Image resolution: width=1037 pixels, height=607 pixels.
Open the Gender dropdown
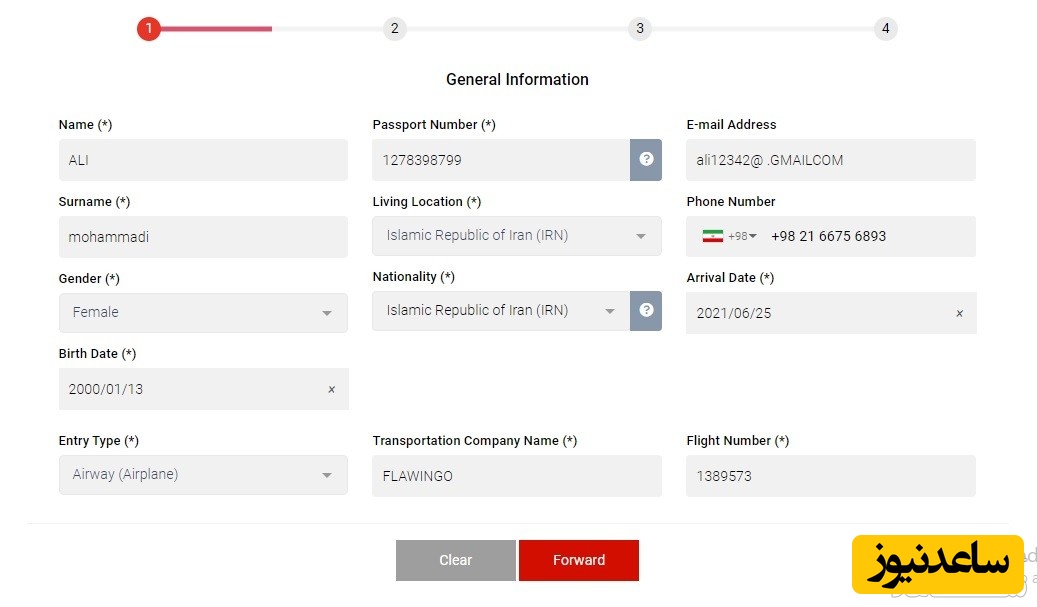click(x=203, y=313)
